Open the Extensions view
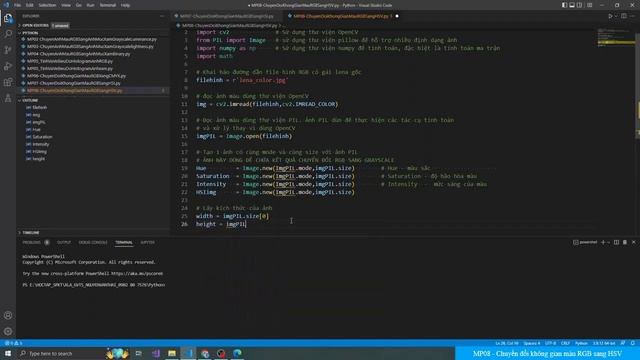This screenshot has width=640, height=360. [x=8, y=82]
